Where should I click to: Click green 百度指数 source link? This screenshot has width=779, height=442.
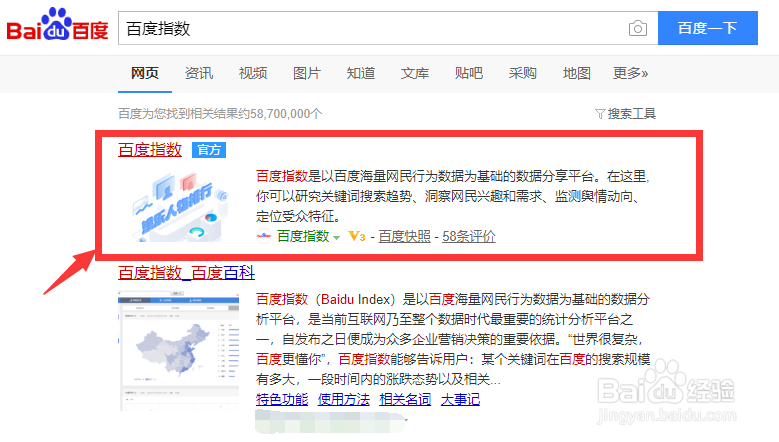pos(303,236)
